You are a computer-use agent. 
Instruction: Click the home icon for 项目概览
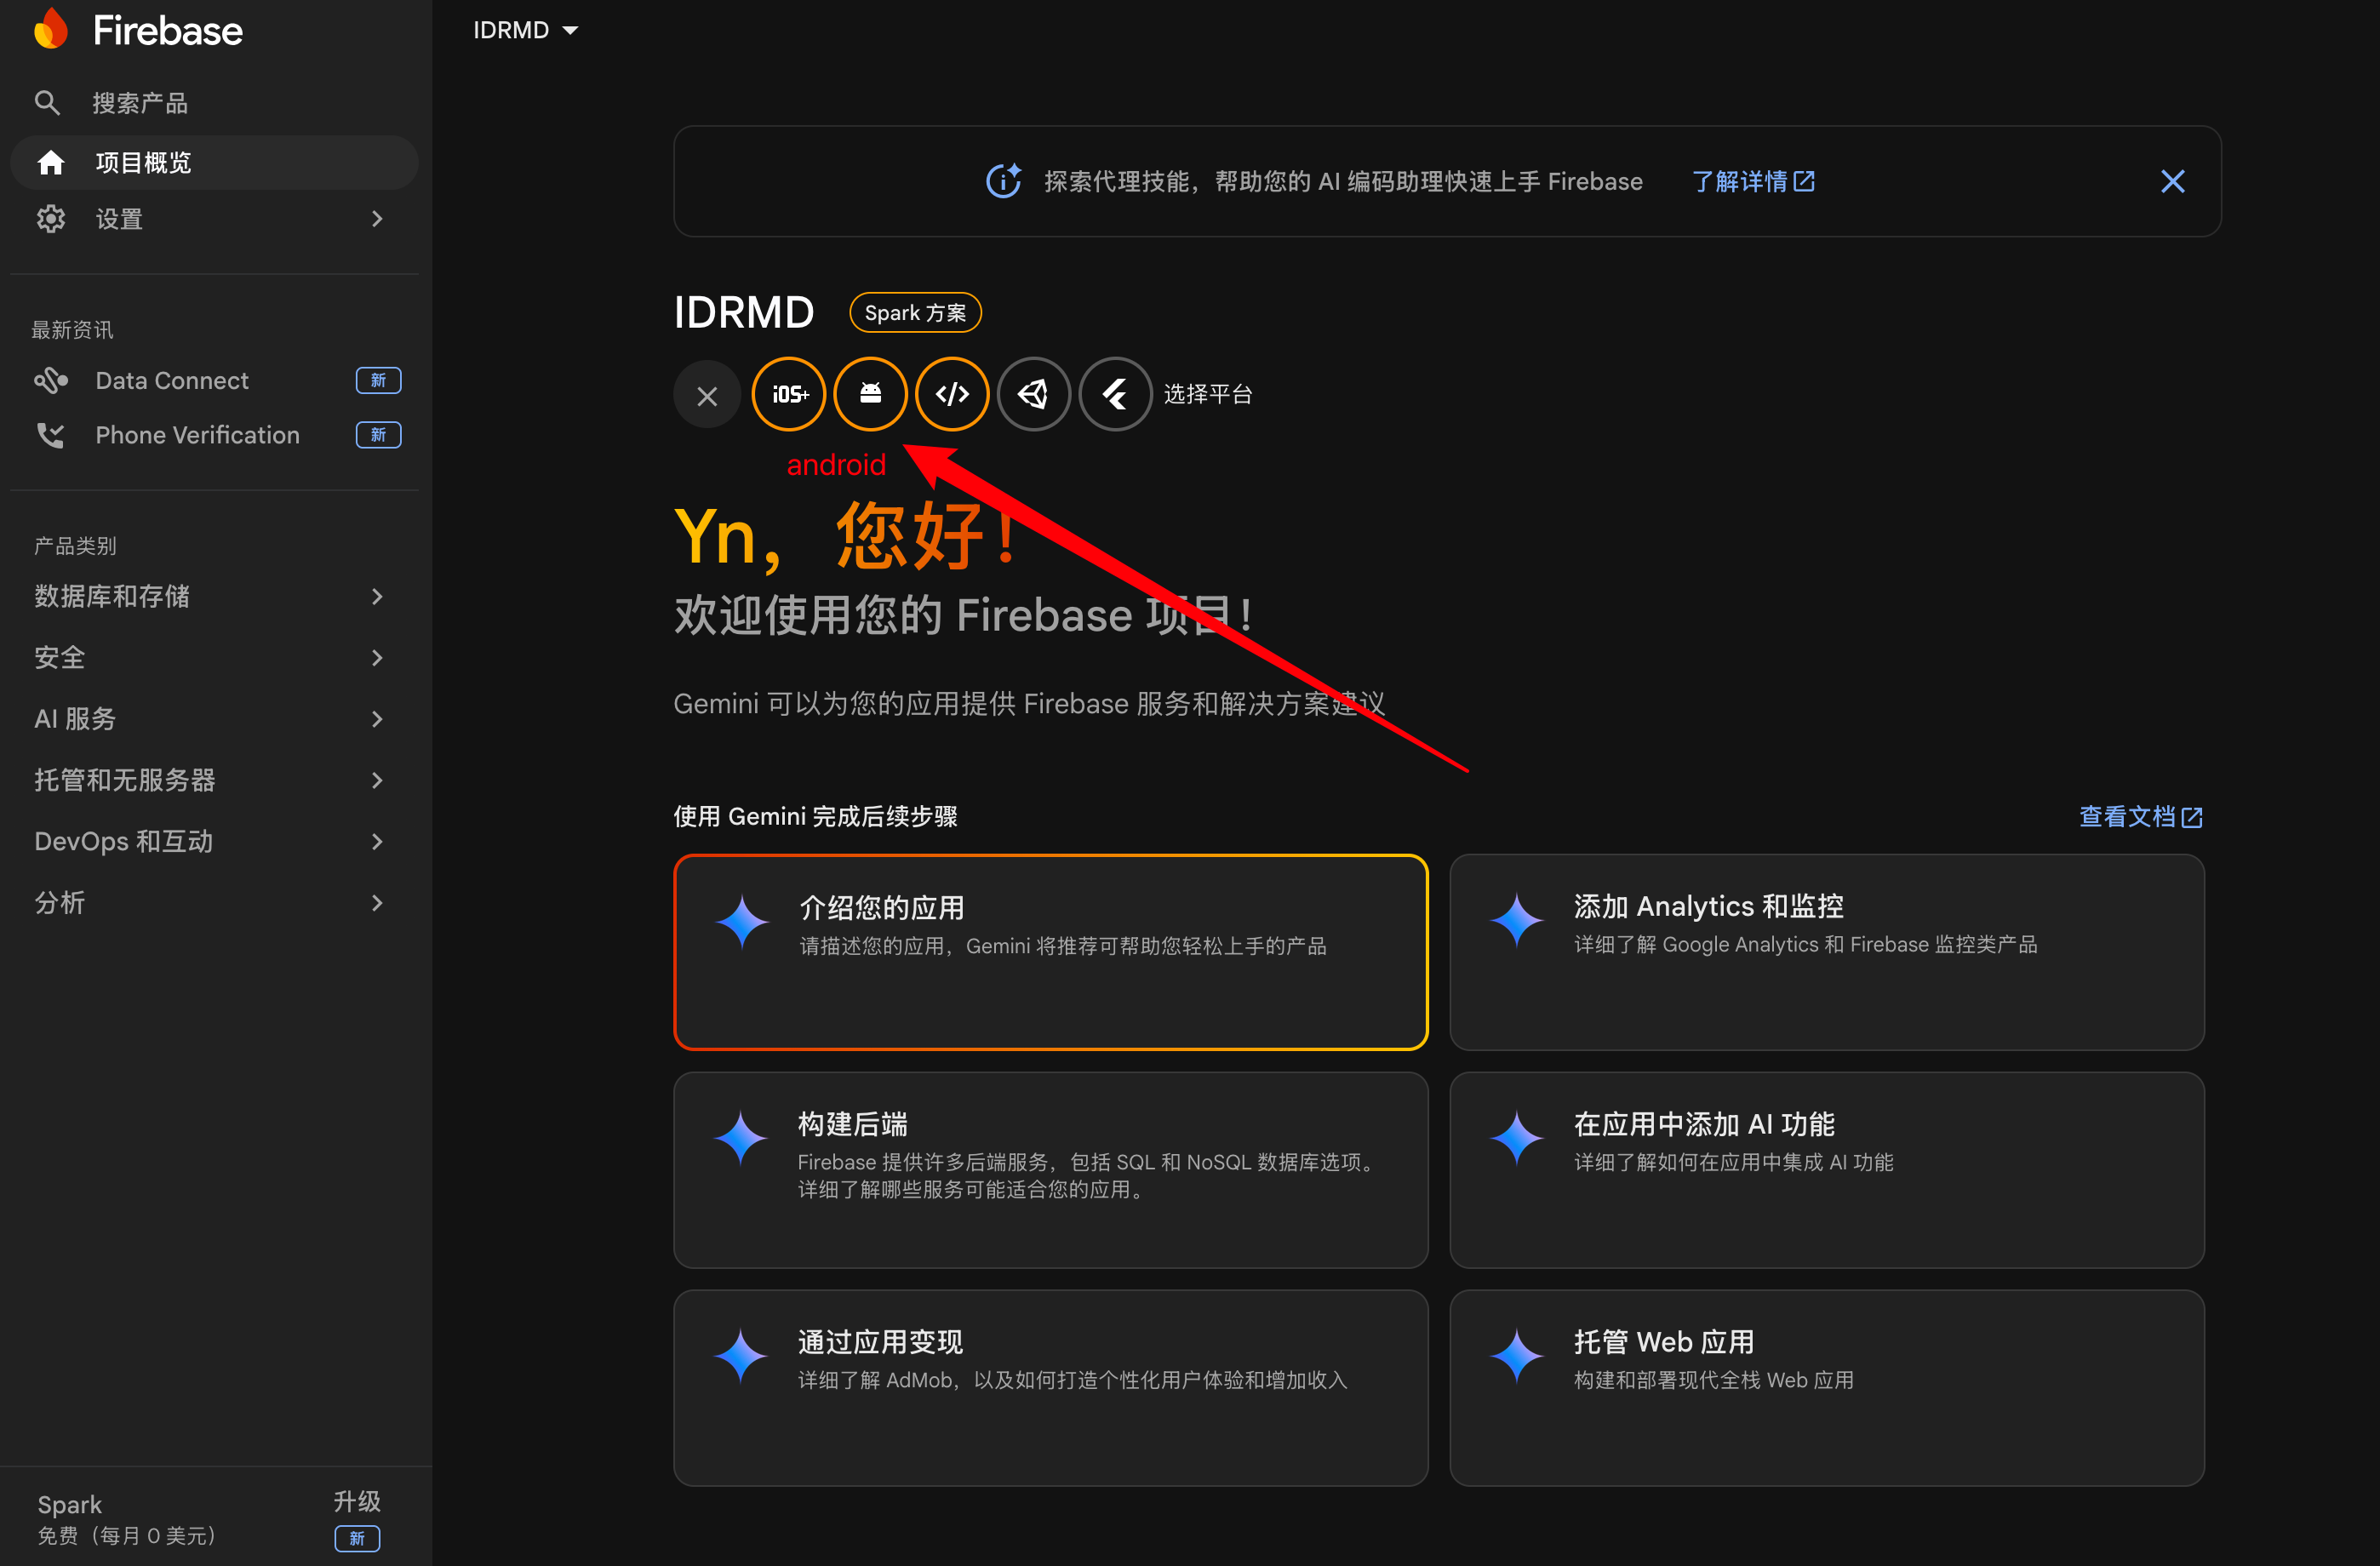pyautogui.click(x=50, y=162)
